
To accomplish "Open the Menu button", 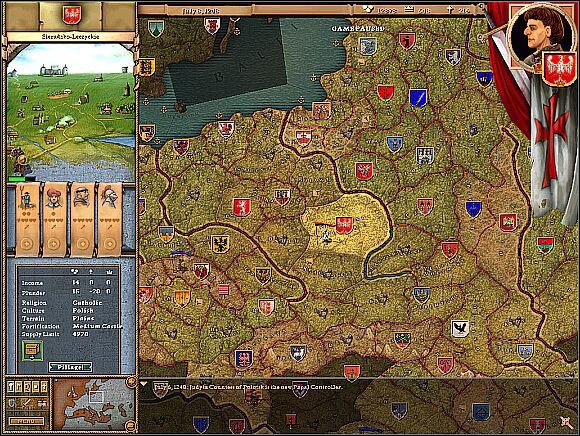I will 26,420.
